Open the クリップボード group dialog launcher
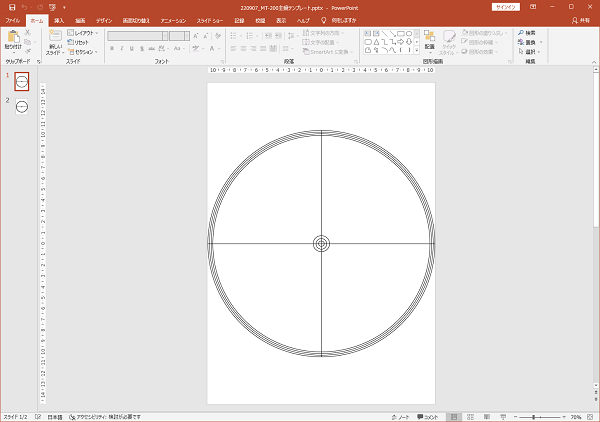The width and height of the screenshot is (600, 422). click(x=39, y=61)
